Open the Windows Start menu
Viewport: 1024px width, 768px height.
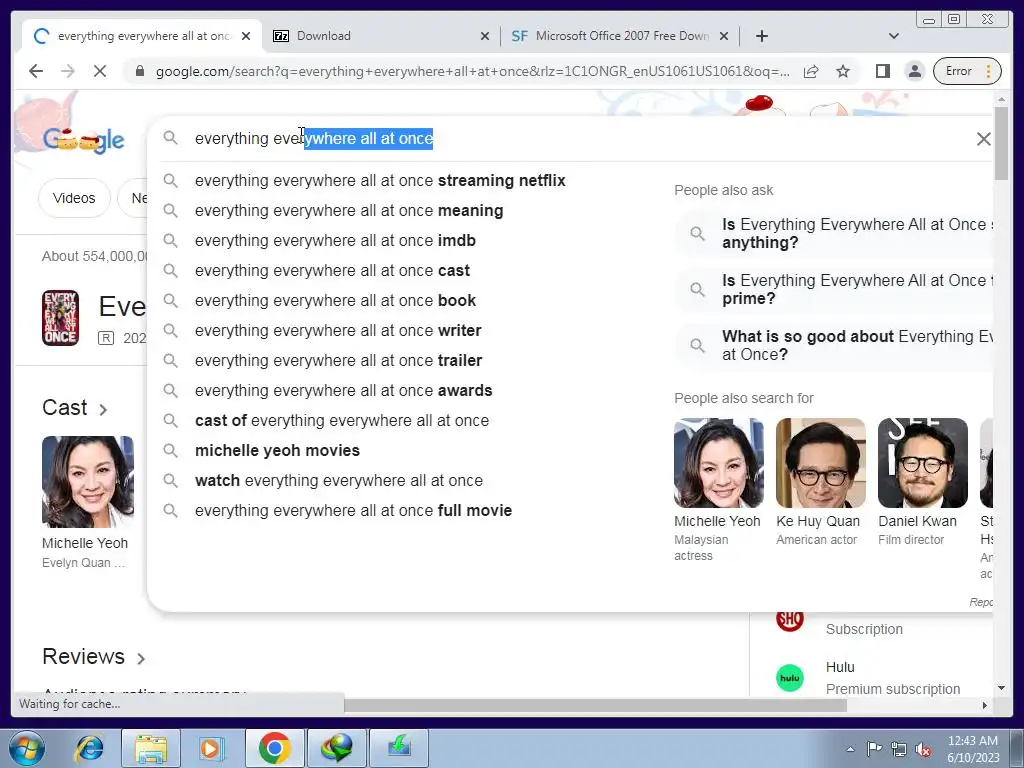tap(27, 748)
